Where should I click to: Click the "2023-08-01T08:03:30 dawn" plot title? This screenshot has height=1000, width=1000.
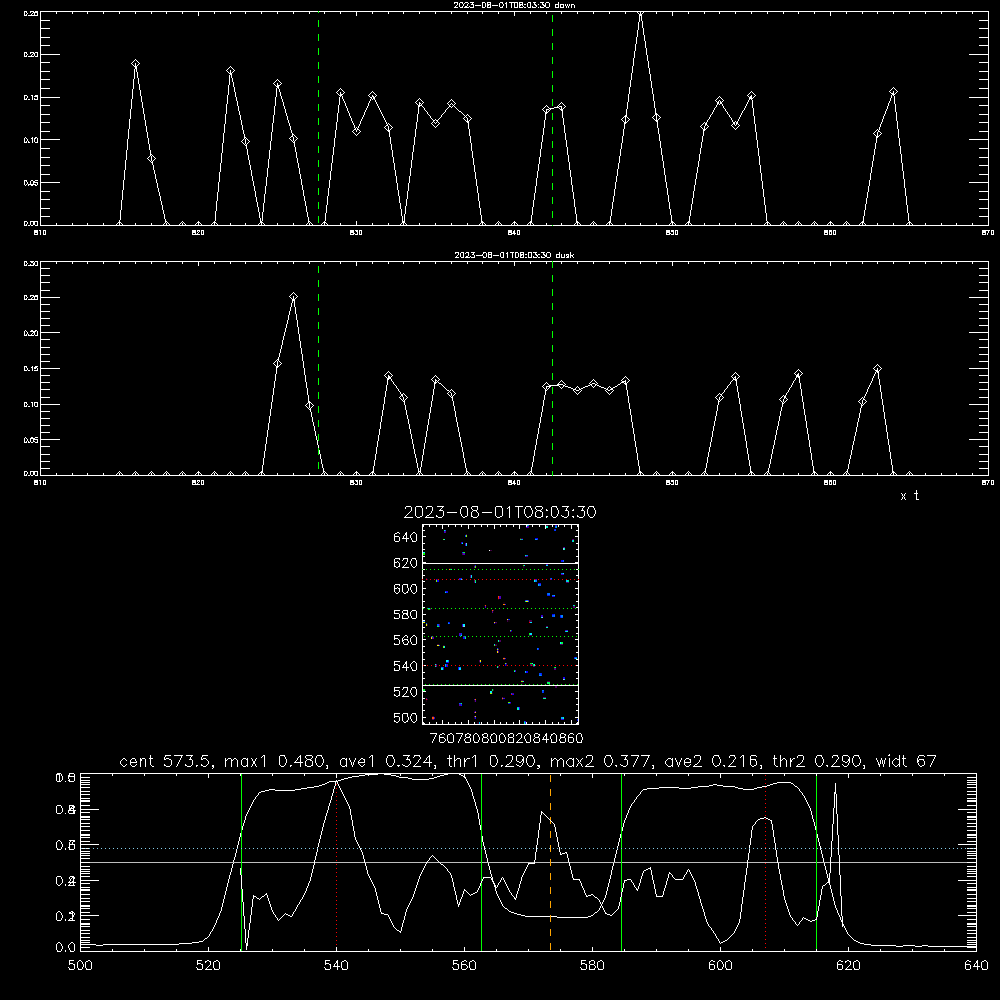(514, 5)
